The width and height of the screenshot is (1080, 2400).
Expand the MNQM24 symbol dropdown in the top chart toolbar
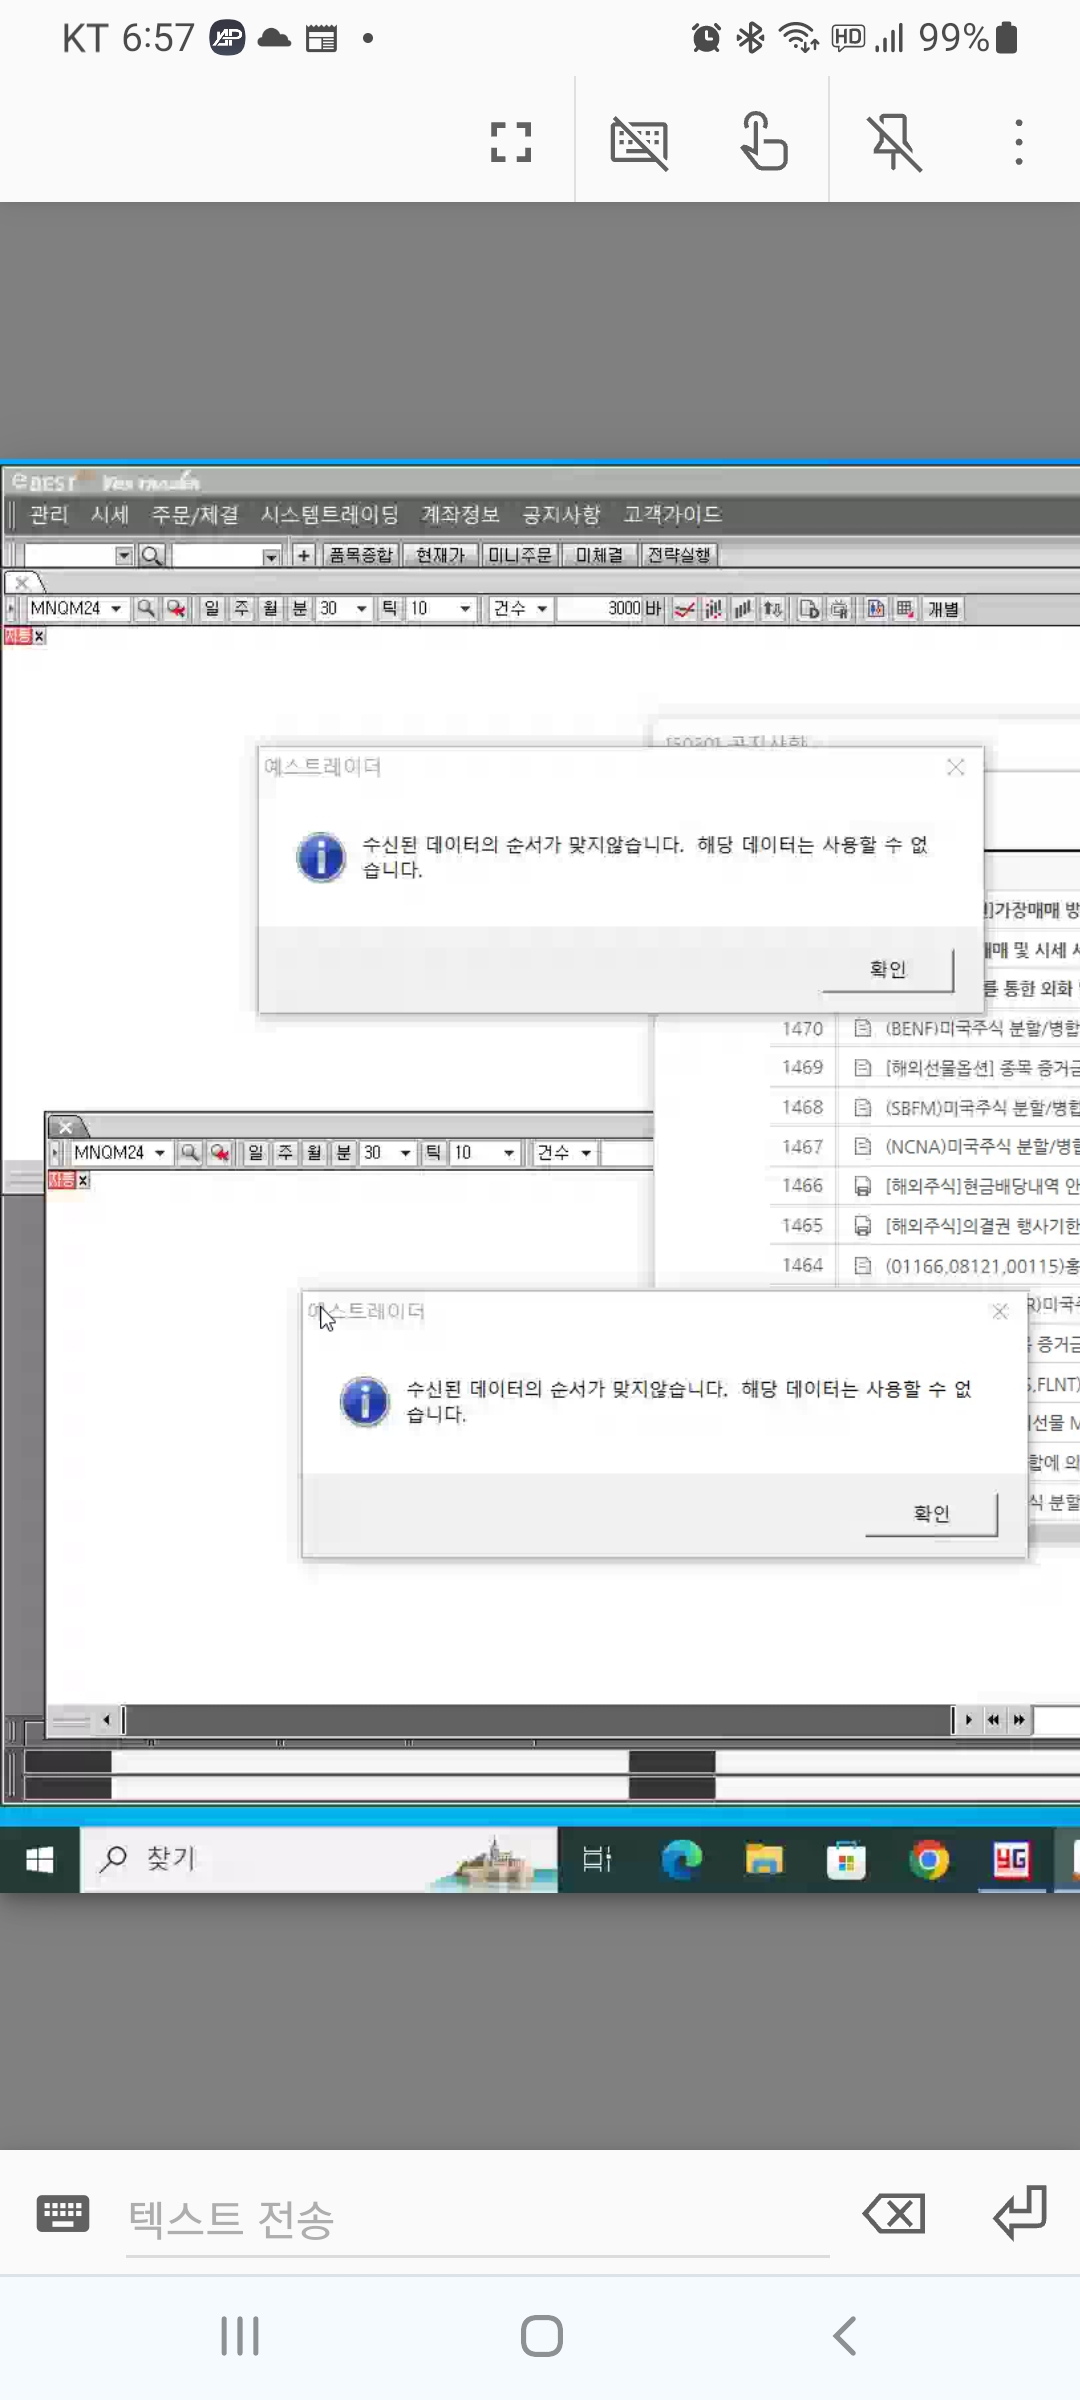[x=116, y=609]
